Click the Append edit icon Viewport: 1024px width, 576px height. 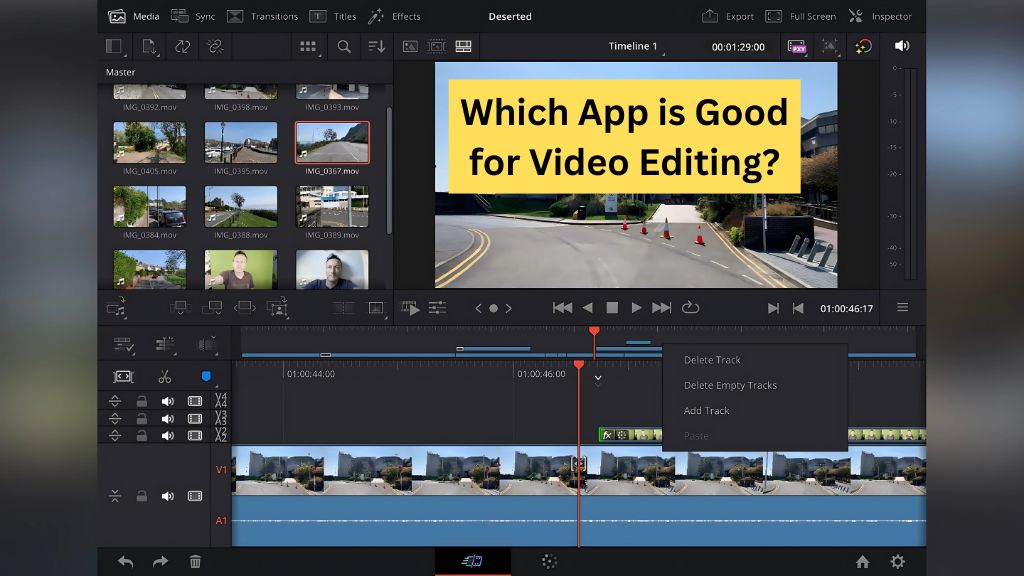[180, 308]
